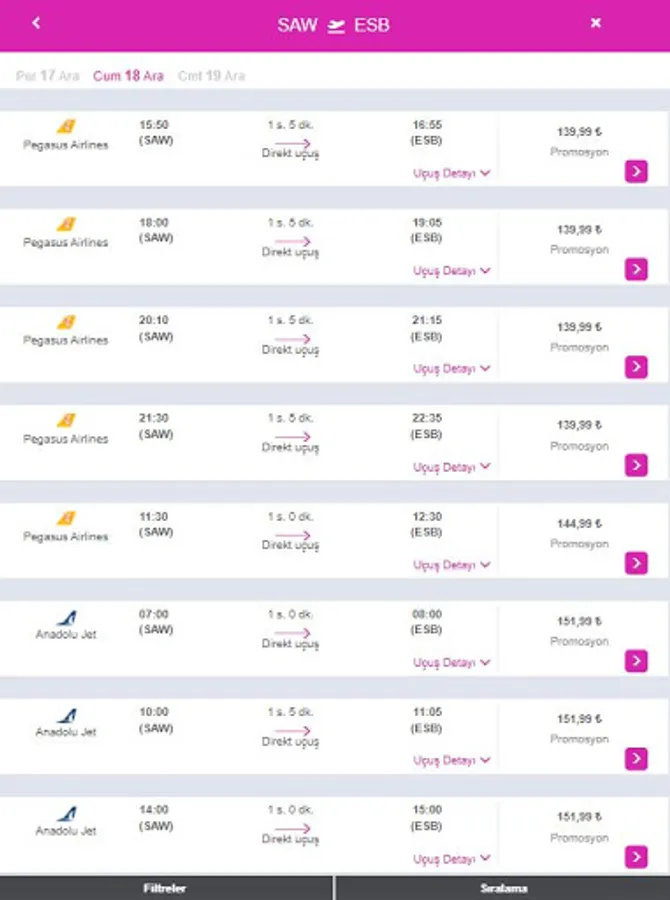Screen dimensions: 670x900
Task: Pick the 14:00 Anadolu Jet arrow button
Action: coord(636,857)
